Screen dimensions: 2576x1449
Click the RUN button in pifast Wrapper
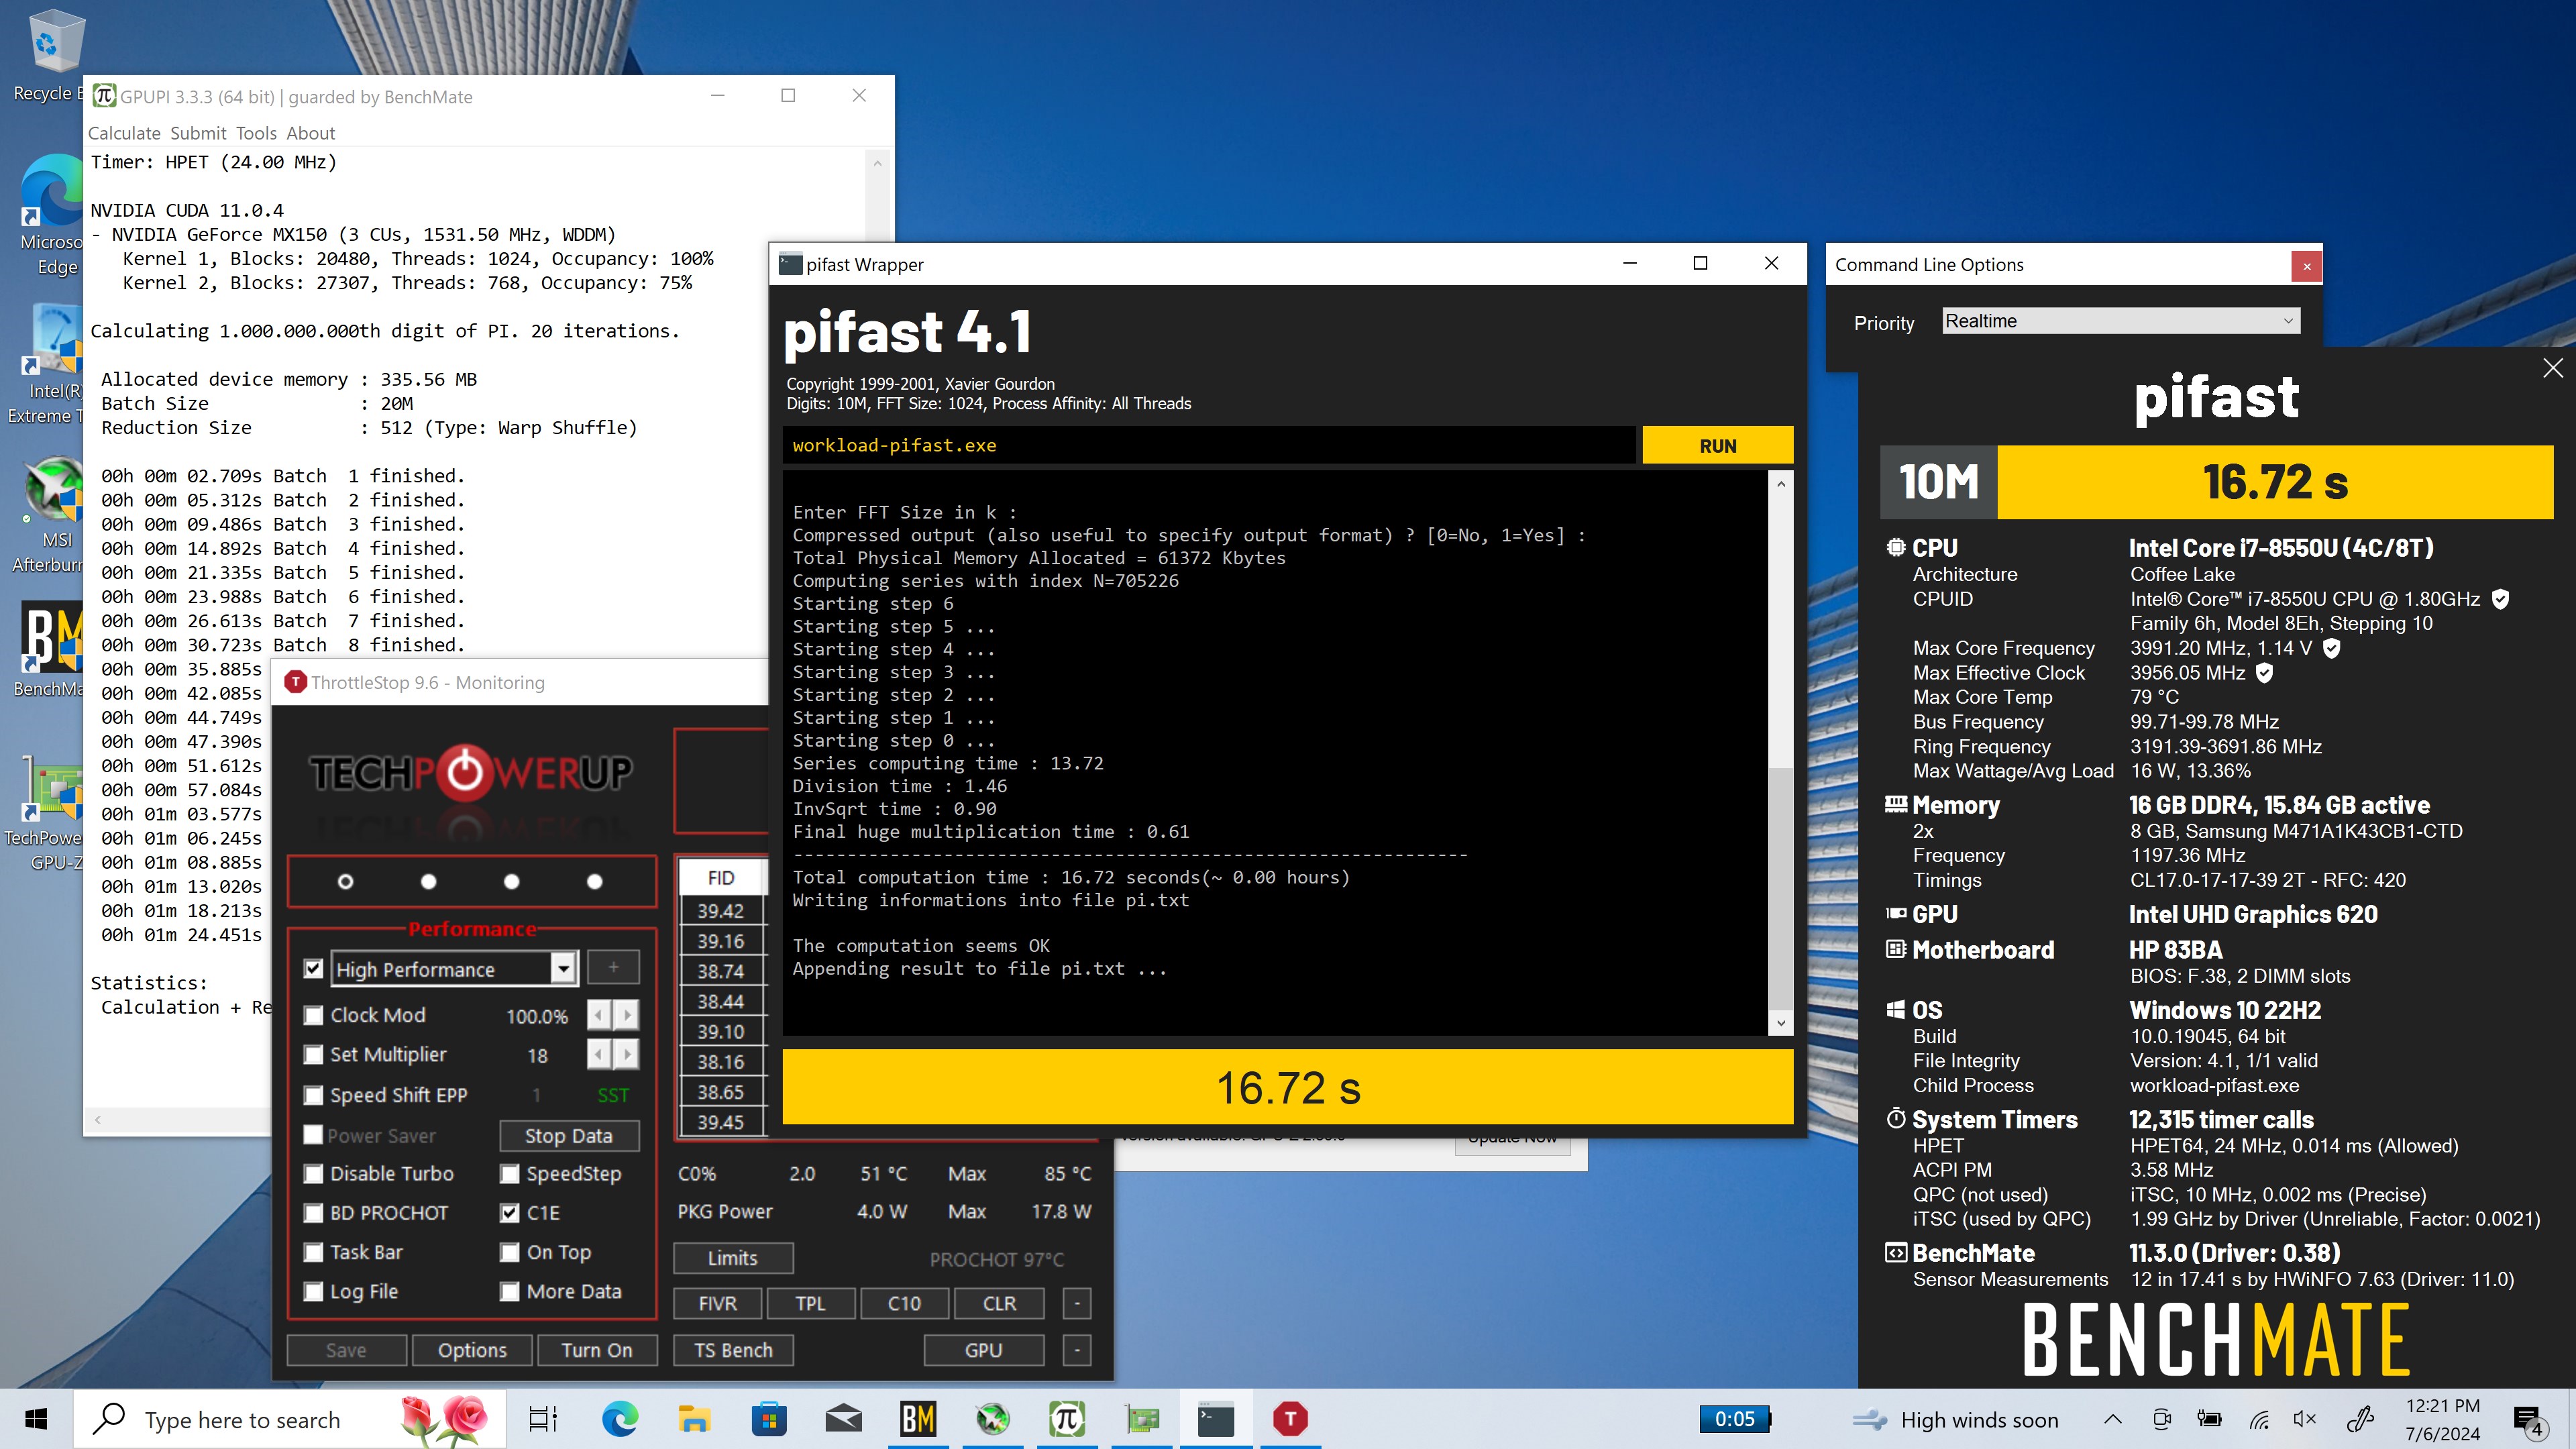pyautogui.click(x=1717, y=446)
